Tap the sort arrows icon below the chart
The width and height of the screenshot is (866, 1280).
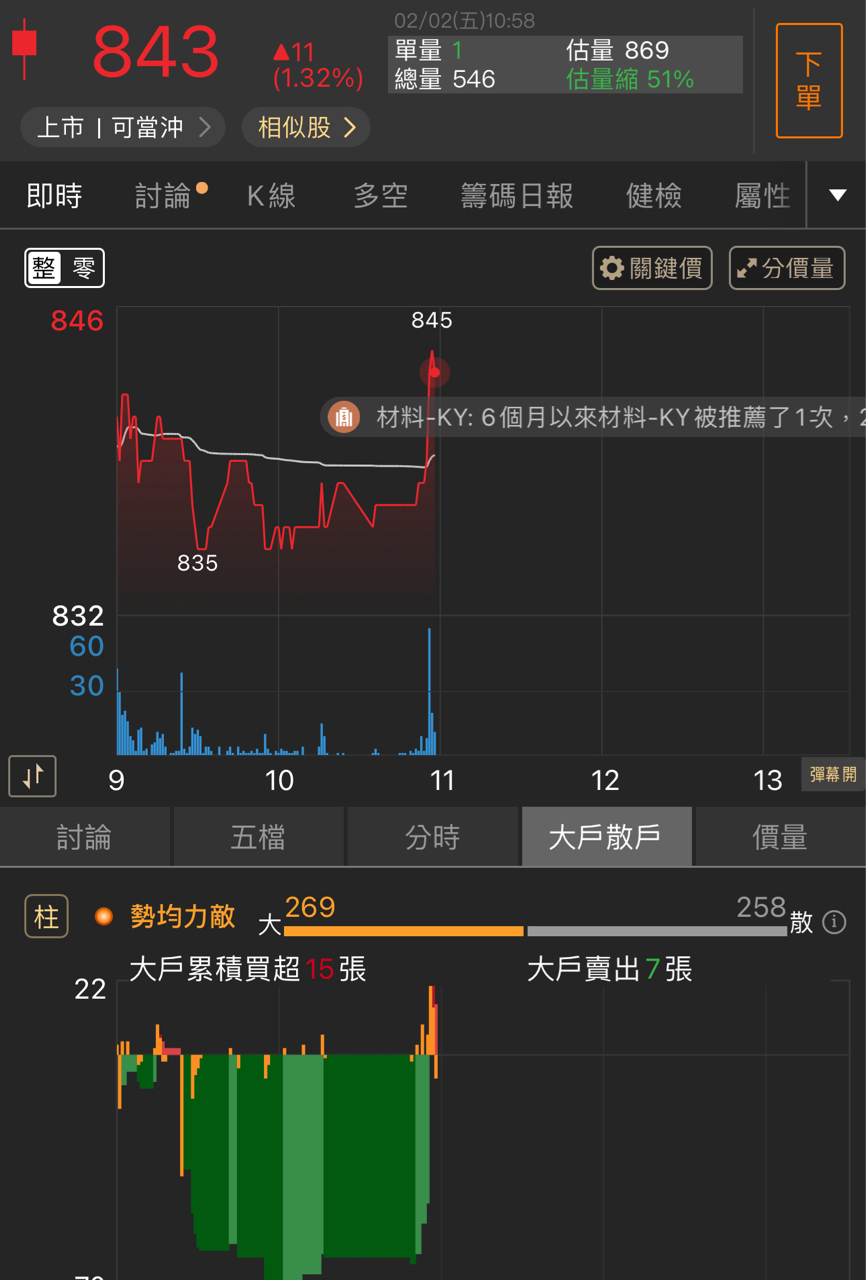[x=31, y=776]
